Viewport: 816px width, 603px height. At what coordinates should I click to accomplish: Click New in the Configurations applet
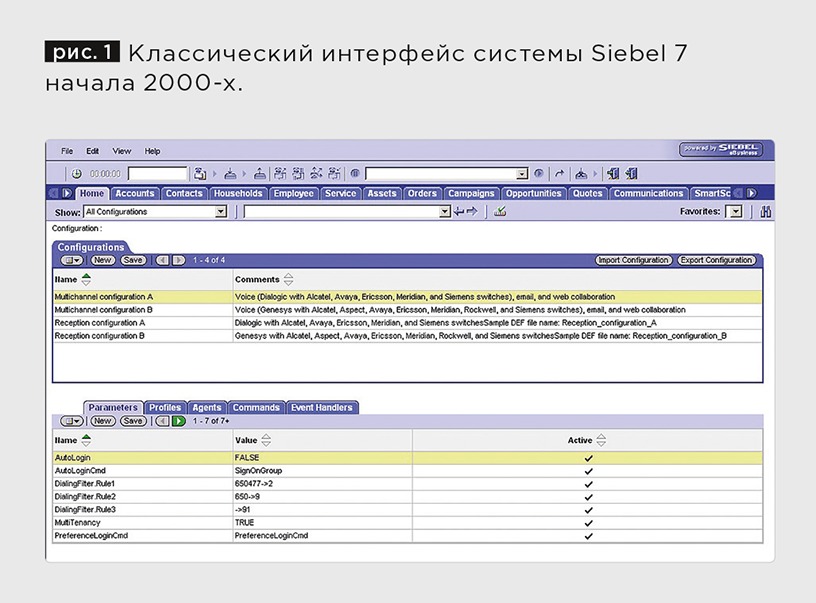click(103, 260)
